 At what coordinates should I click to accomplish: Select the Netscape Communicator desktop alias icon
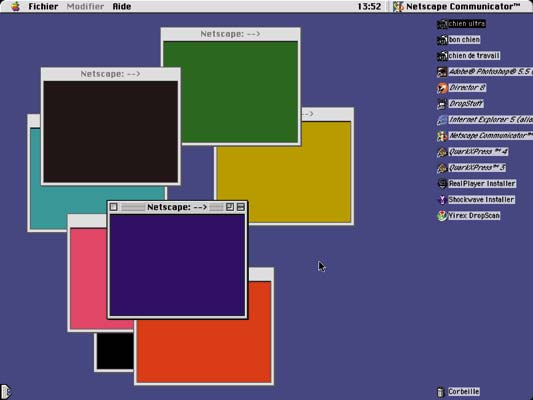(442, 136)
